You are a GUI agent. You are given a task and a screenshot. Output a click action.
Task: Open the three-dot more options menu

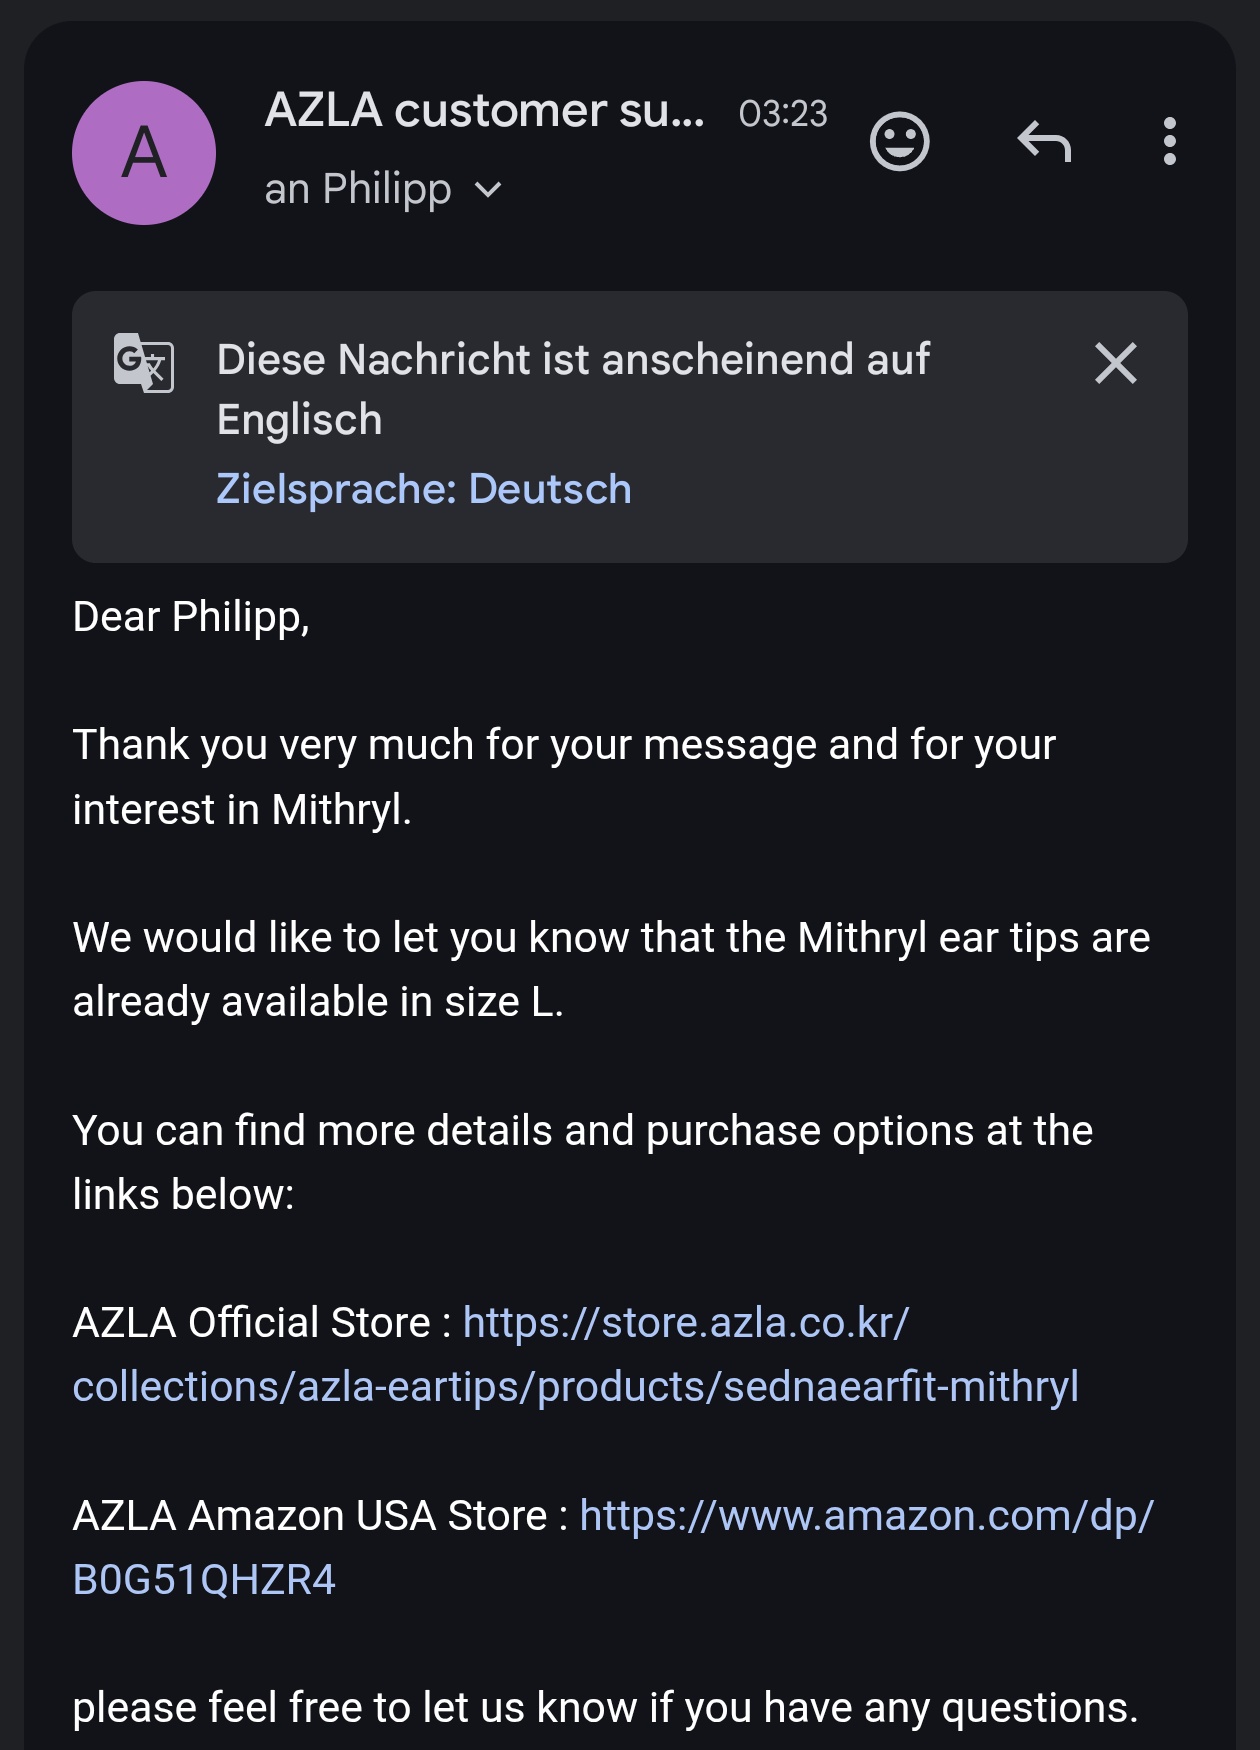1169,142
